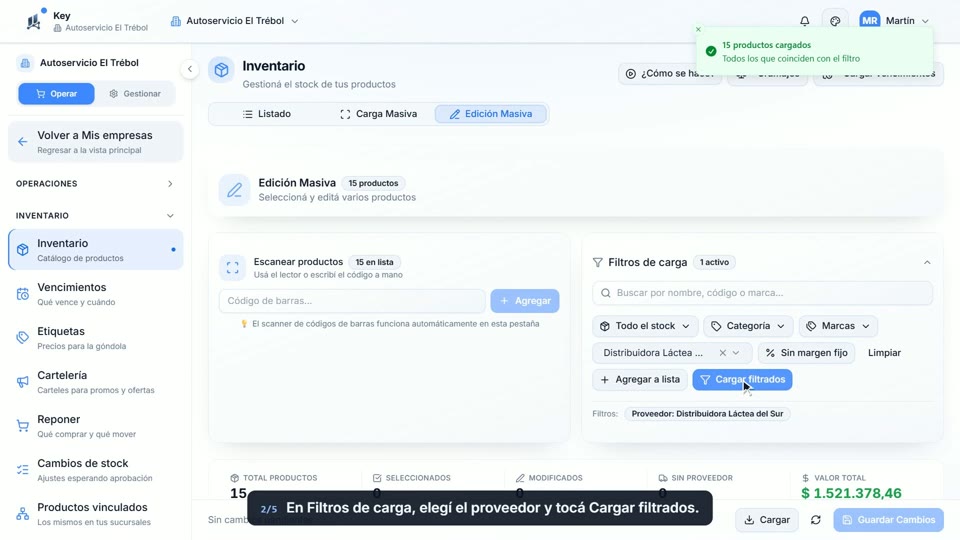Open the theme palette icon
960x540 pixels.
[835, 21]
